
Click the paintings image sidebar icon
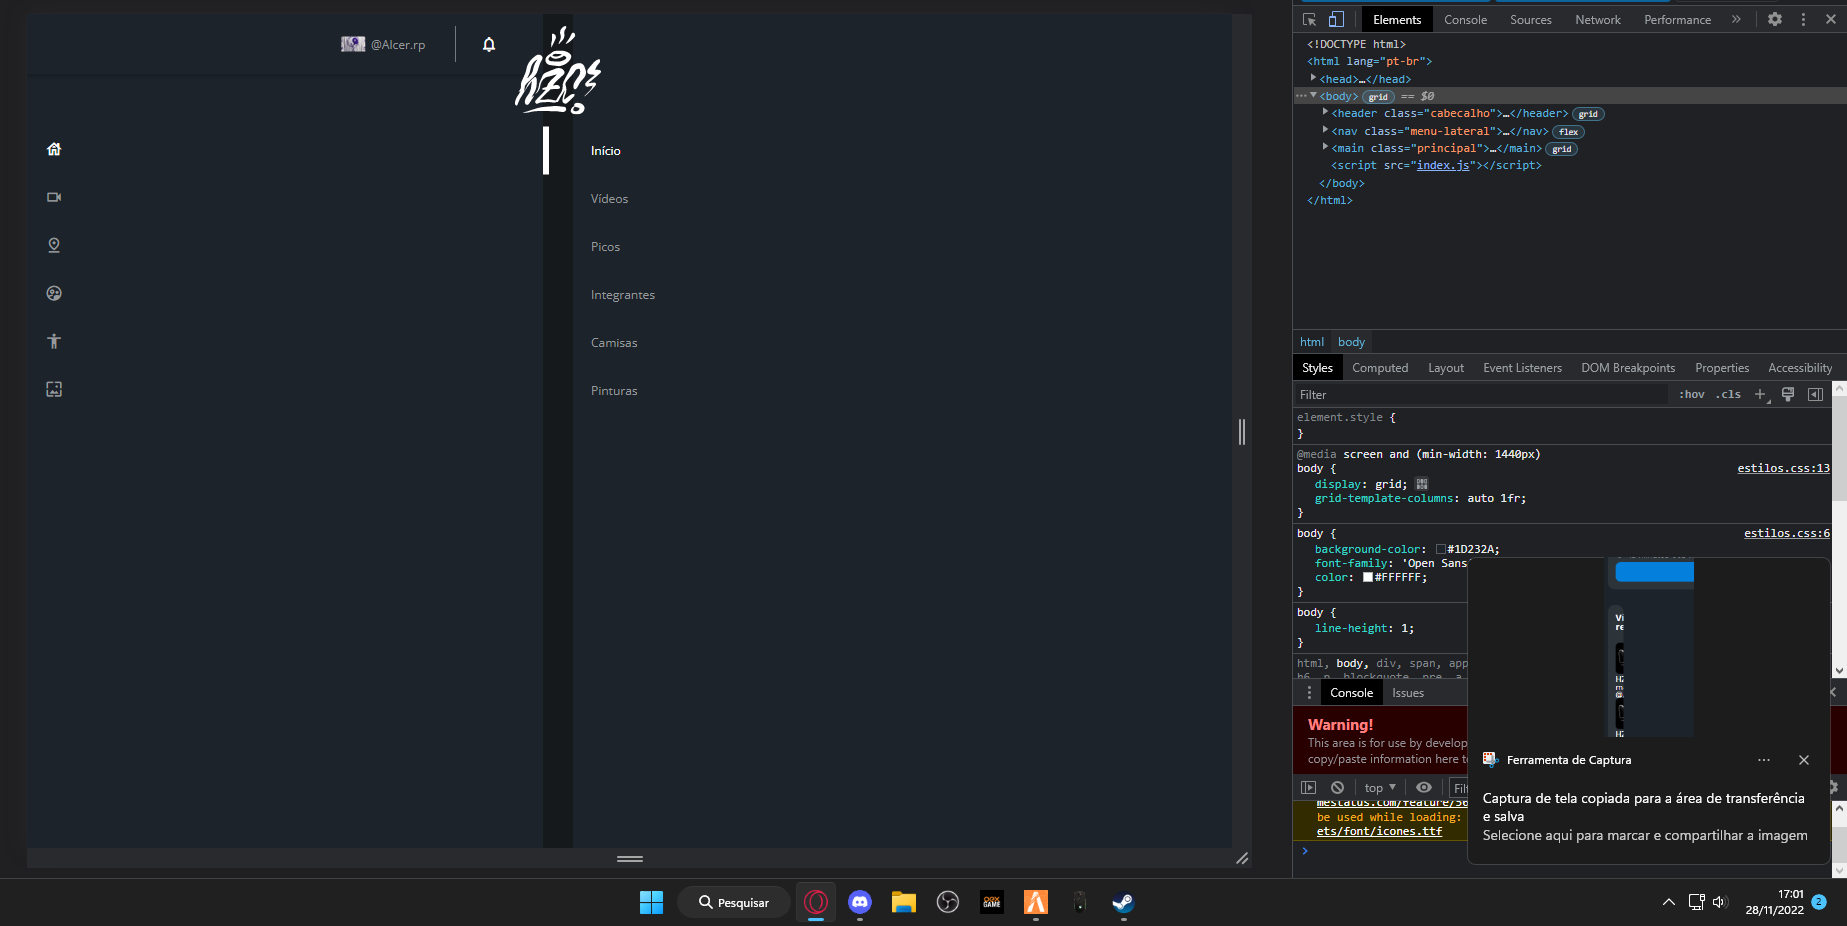tap(54, 389)
